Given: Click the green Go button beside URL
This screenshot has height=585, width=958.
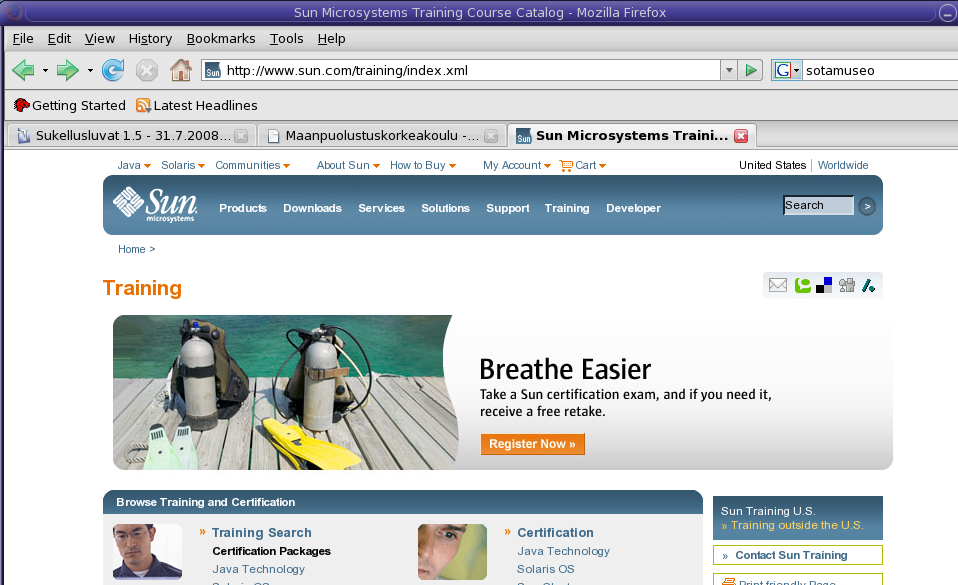Looking at the screenshot, I should coord(751,70).
